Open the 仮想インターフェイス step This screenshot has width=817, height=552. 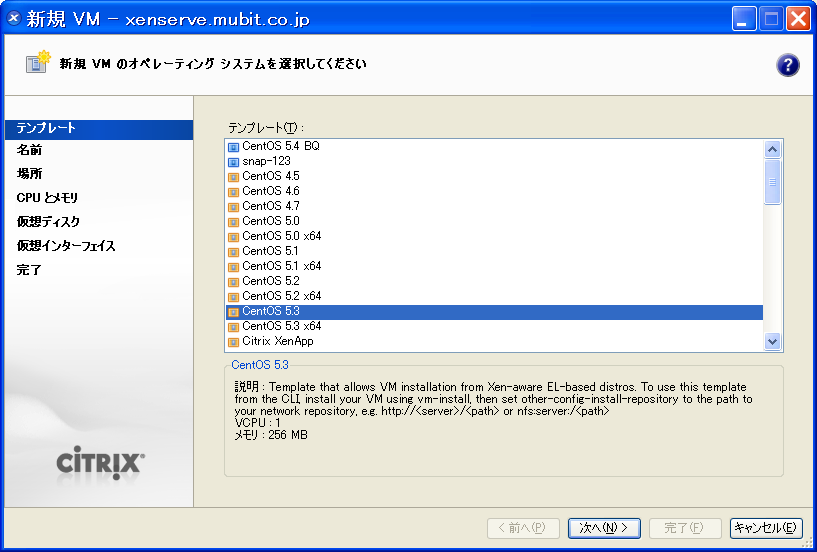66,246
